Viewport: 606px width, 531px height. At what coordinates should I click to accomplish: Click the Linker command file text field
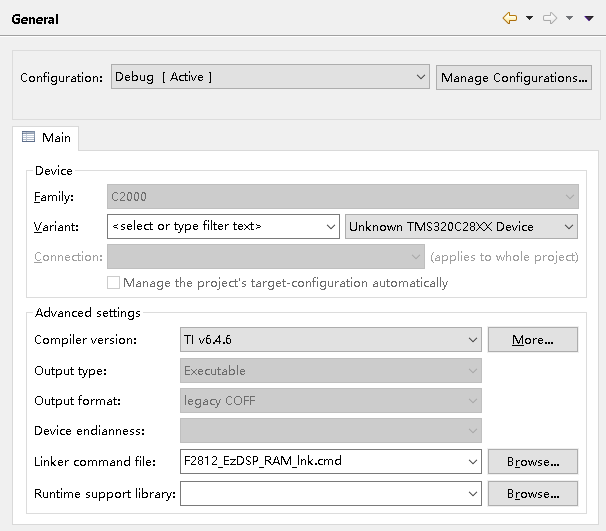[x=320, y=462]
